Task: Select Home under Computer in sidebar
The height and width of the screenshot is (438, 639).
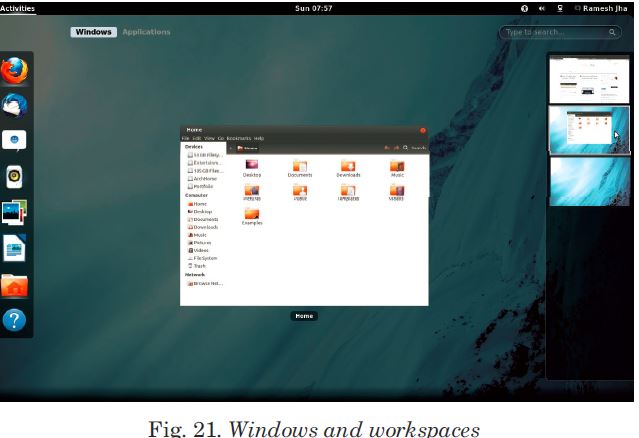Action: [x=197, y=204]
